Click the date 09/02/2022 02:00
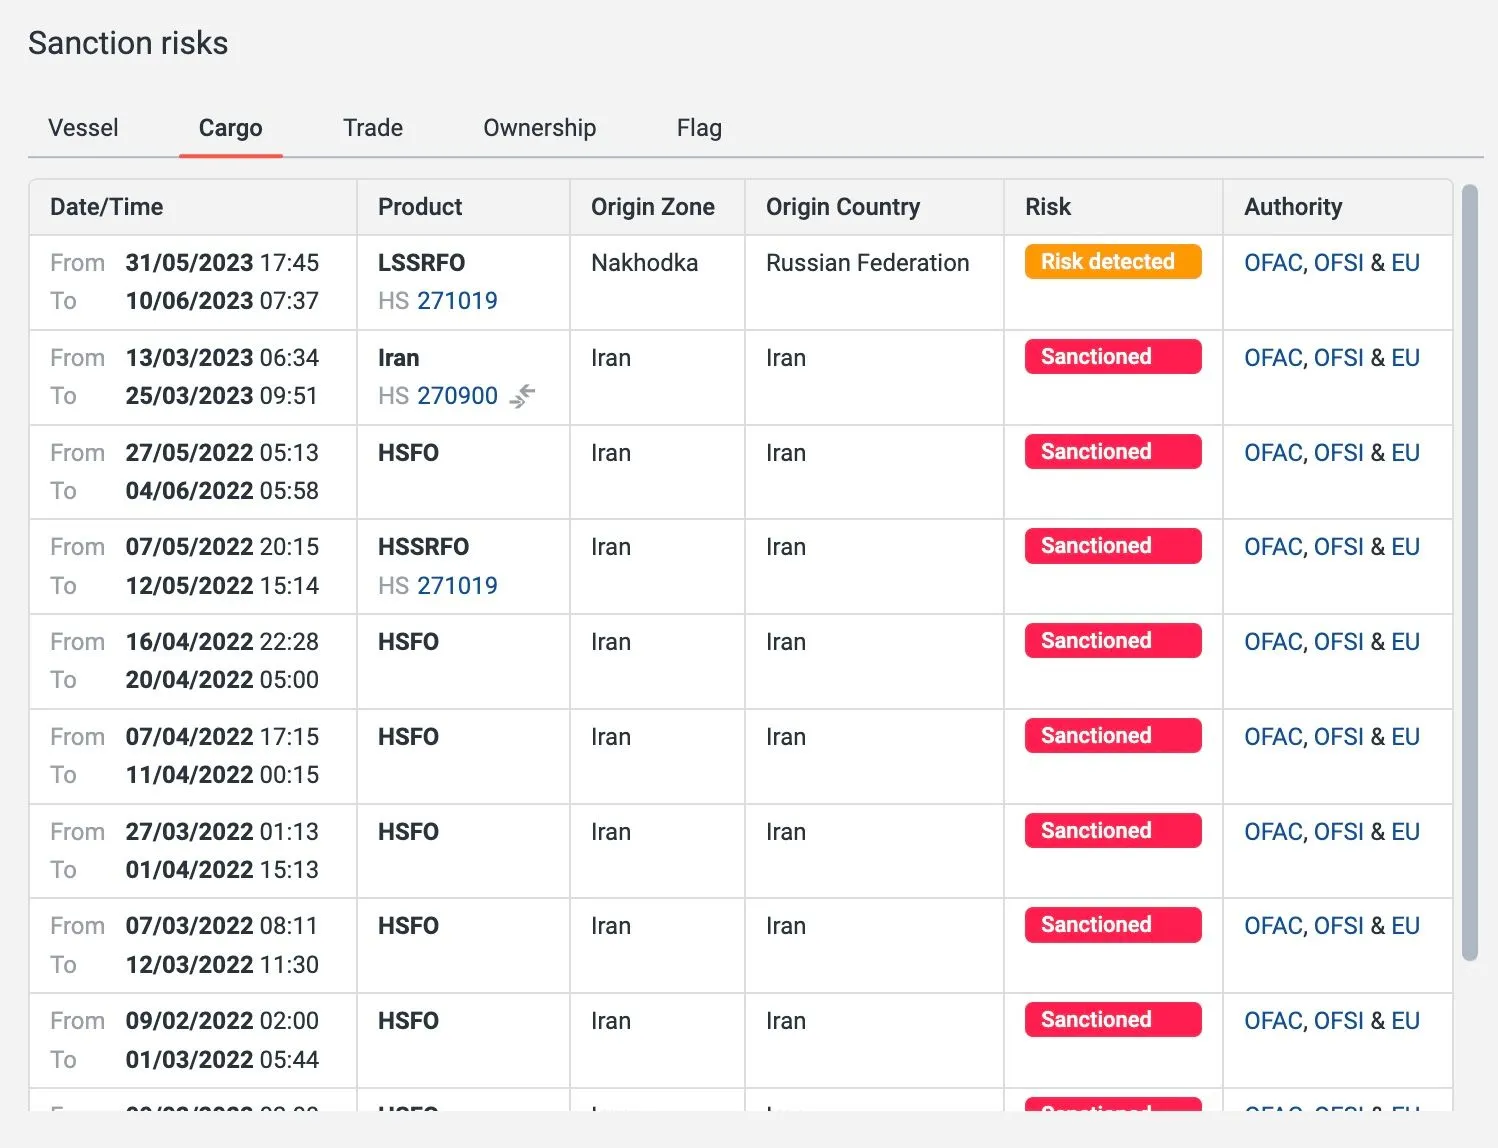 pyautogui.click(x=222, y=1021)
